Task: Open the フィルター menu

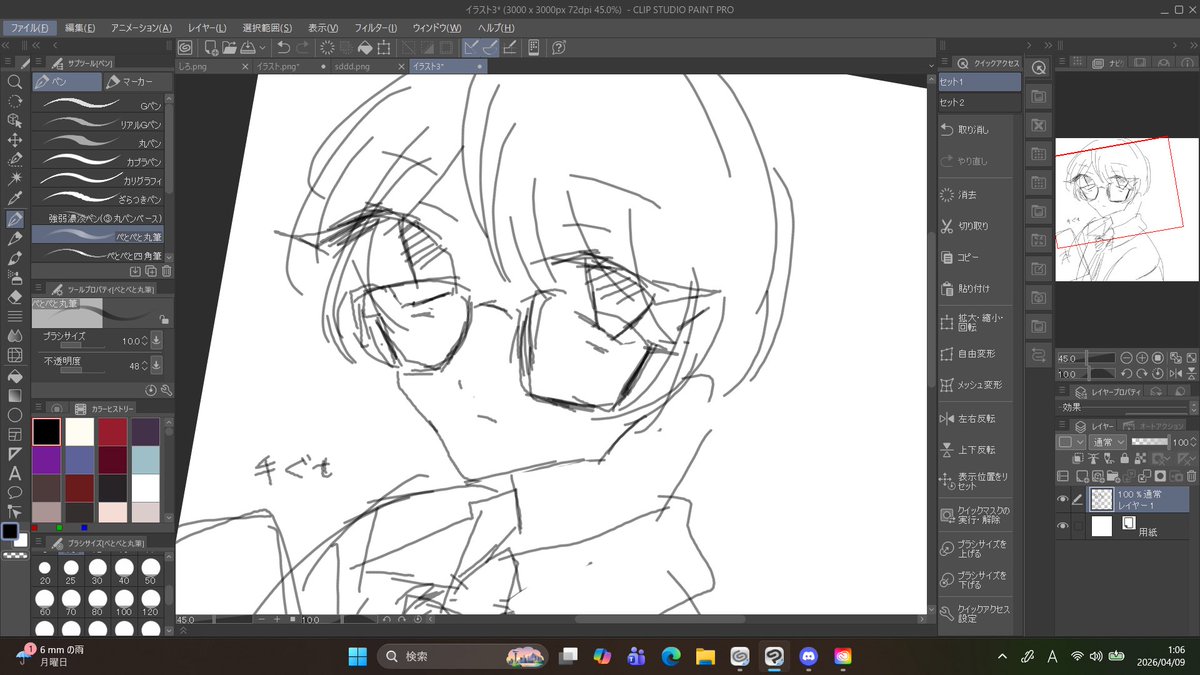Action: pos(376,28)
